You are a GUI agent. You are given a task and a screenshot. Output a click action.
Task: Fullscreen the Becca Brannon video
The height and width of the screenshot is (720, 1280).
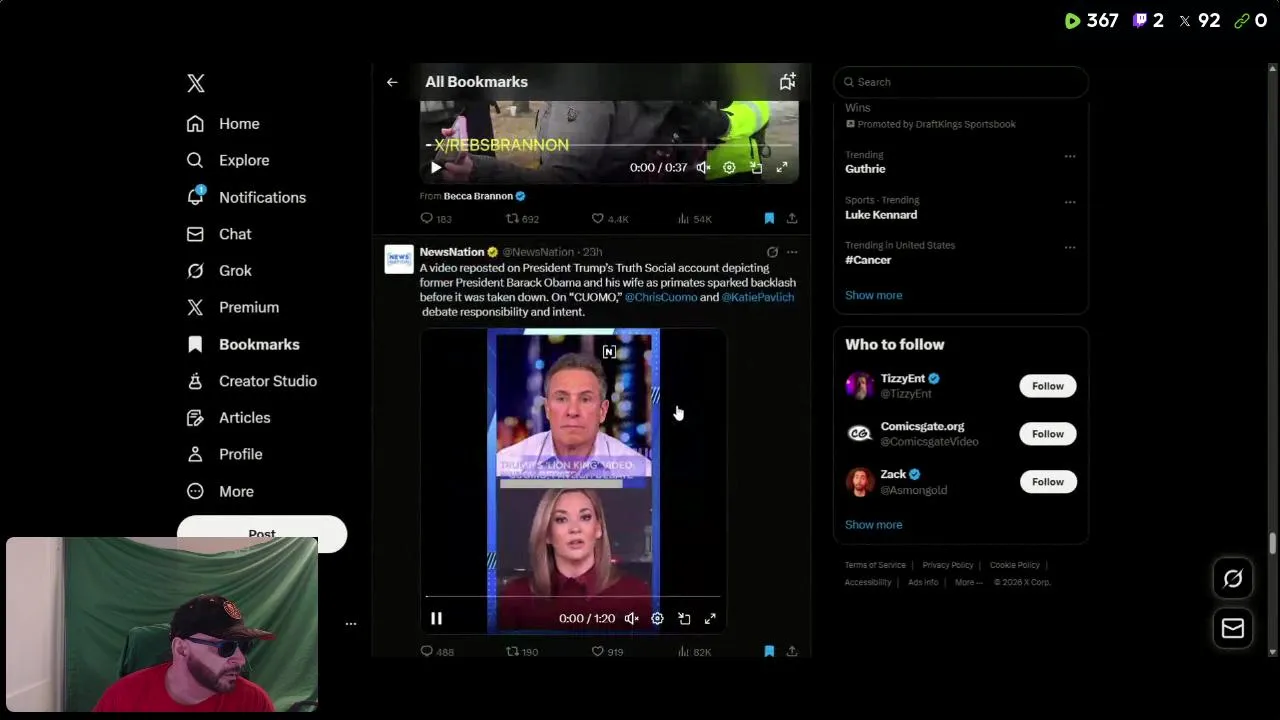click(x=782, y=167)
